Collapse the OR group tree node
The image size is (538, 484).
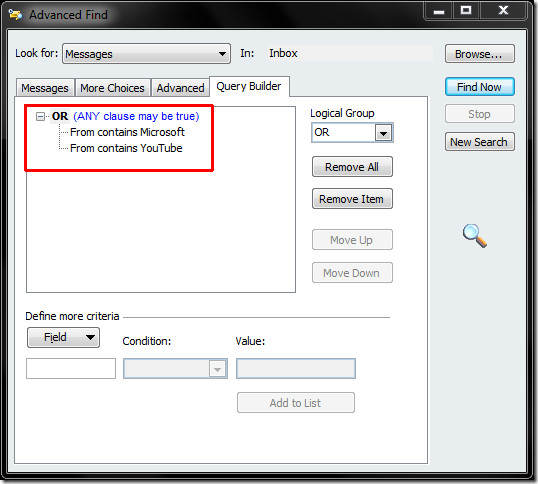click(40, 117)
